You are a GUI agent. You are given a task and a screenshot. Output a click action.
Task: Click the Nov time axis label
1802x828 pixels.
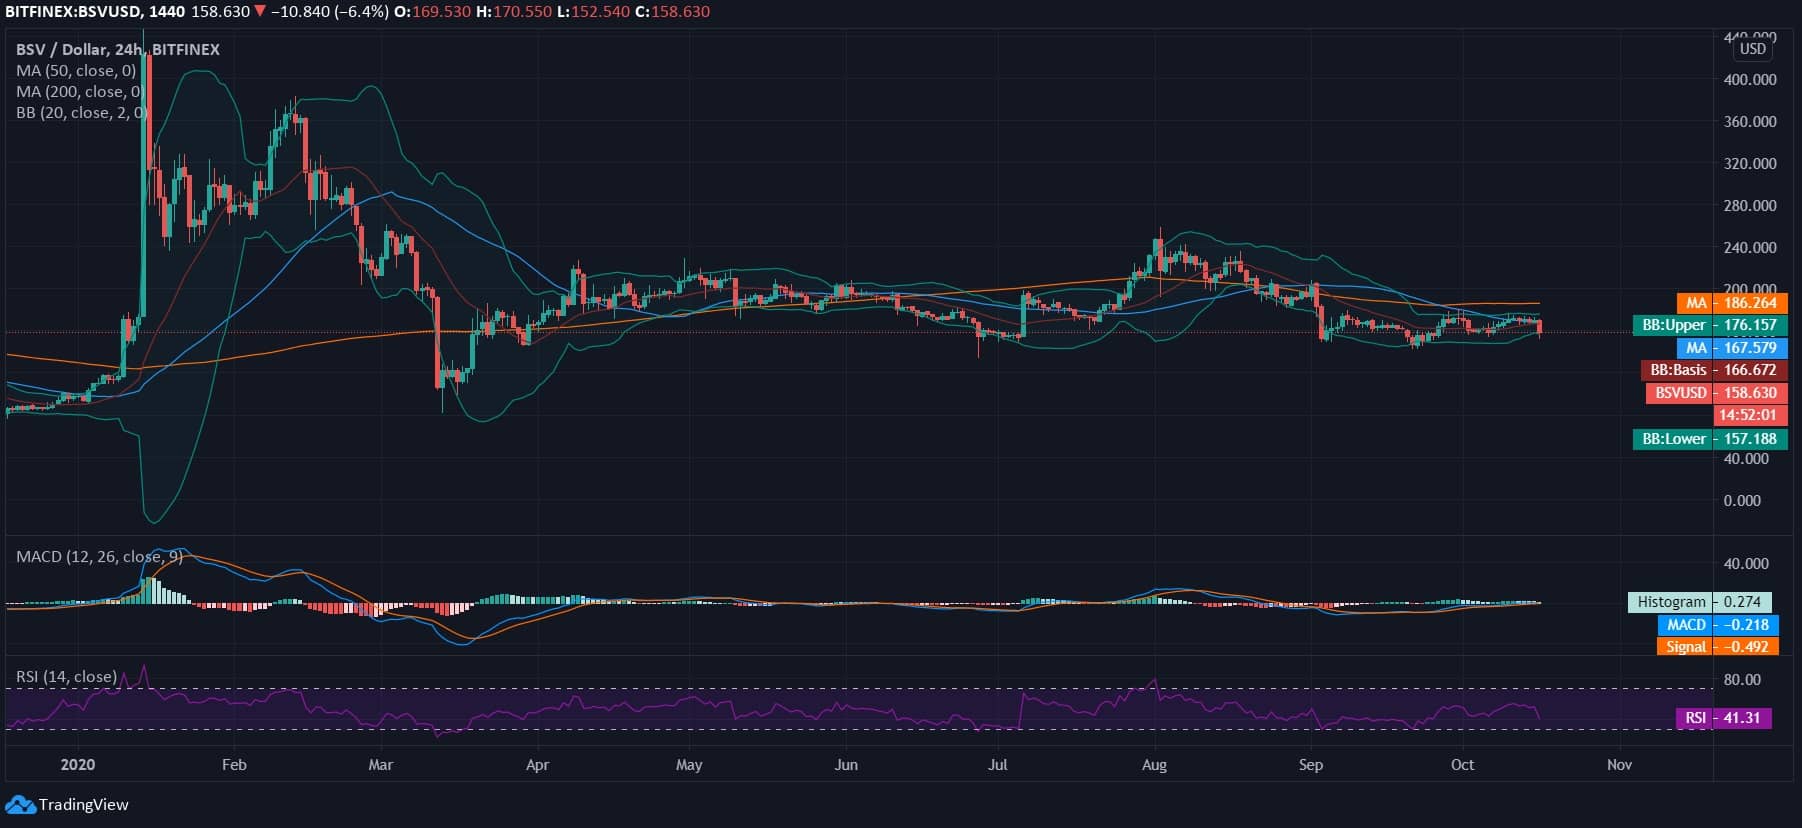pos(1619,765)
